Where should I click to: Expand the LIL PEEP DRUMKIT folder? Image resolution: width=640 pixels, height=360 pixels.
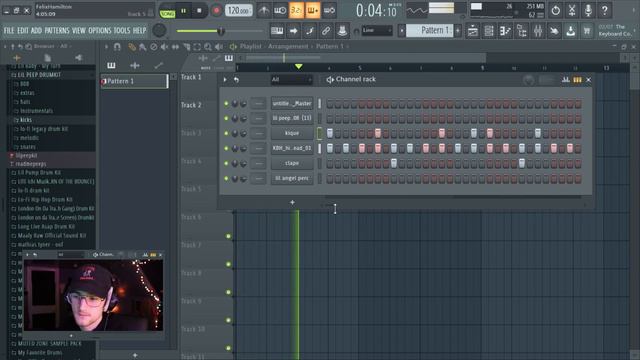click(39, 75)
